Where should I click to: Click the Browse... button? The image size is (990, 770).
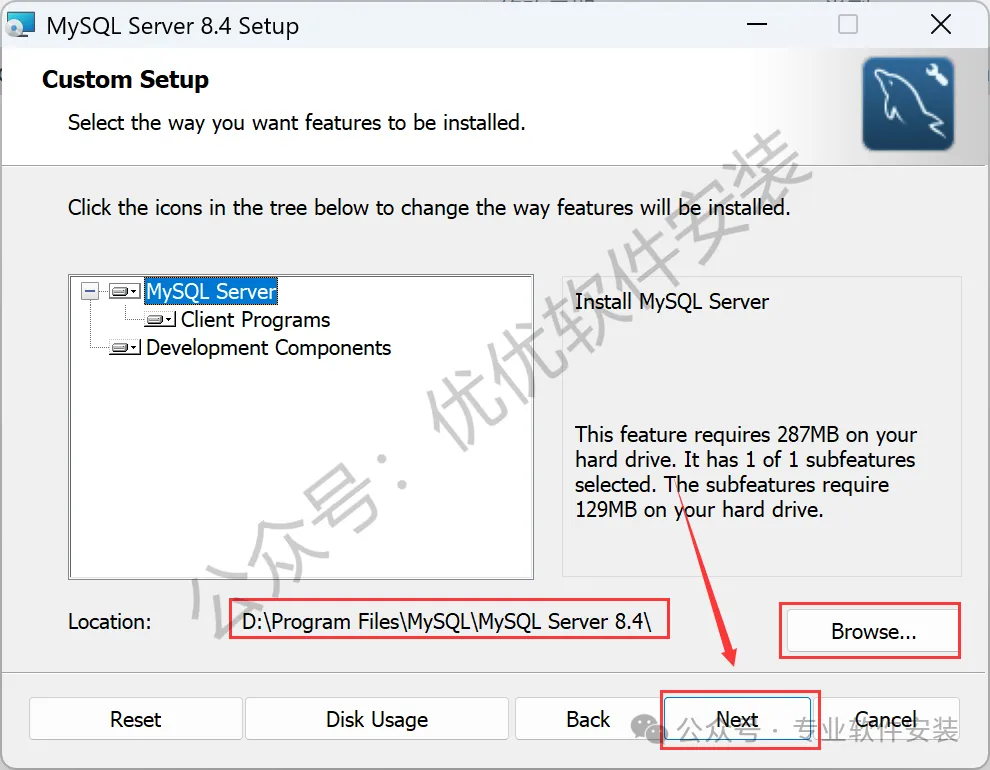tap(873, 631)
